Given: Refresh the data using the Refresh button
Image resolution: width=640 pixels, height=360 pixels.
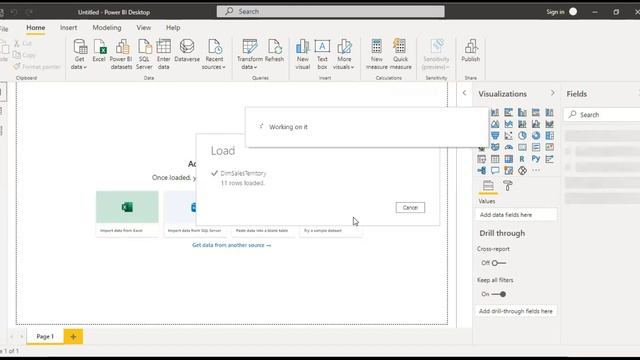Looking at the screenshot, I should pyautogui.click(x=274, y=51).
